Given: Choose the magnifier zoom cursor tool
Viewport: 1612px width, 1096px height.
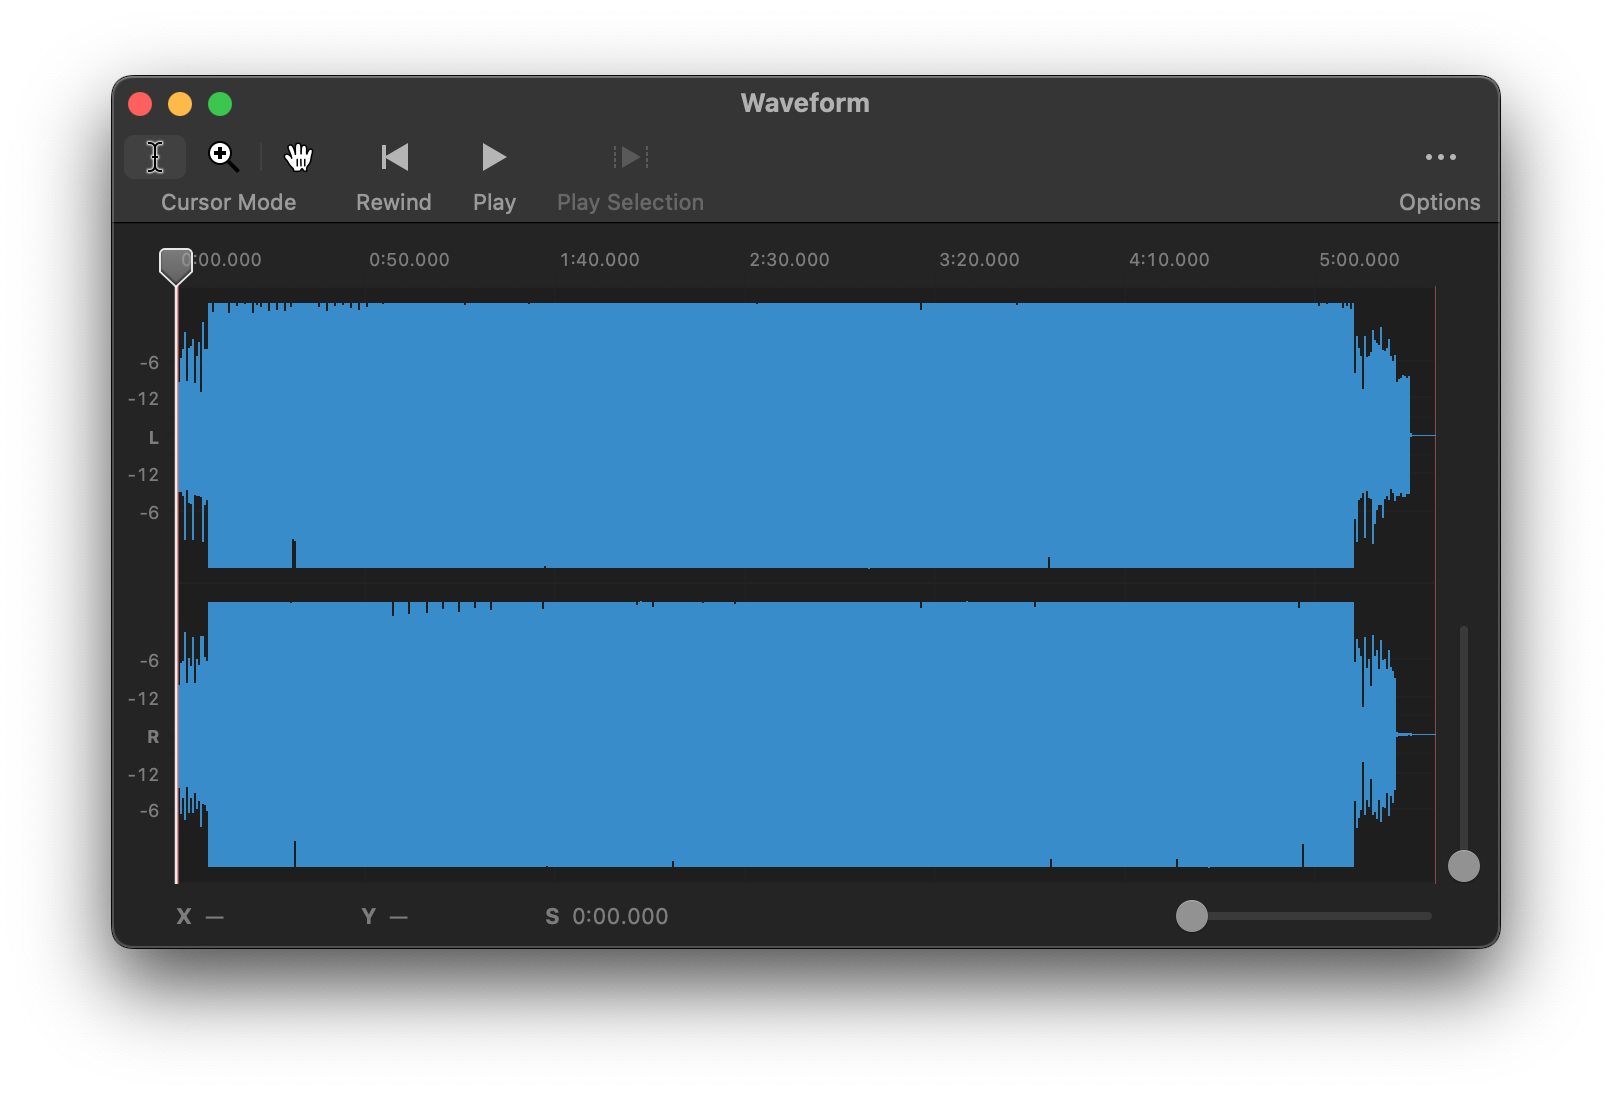Looking at the screenshot, I should (x=223, y=157).
